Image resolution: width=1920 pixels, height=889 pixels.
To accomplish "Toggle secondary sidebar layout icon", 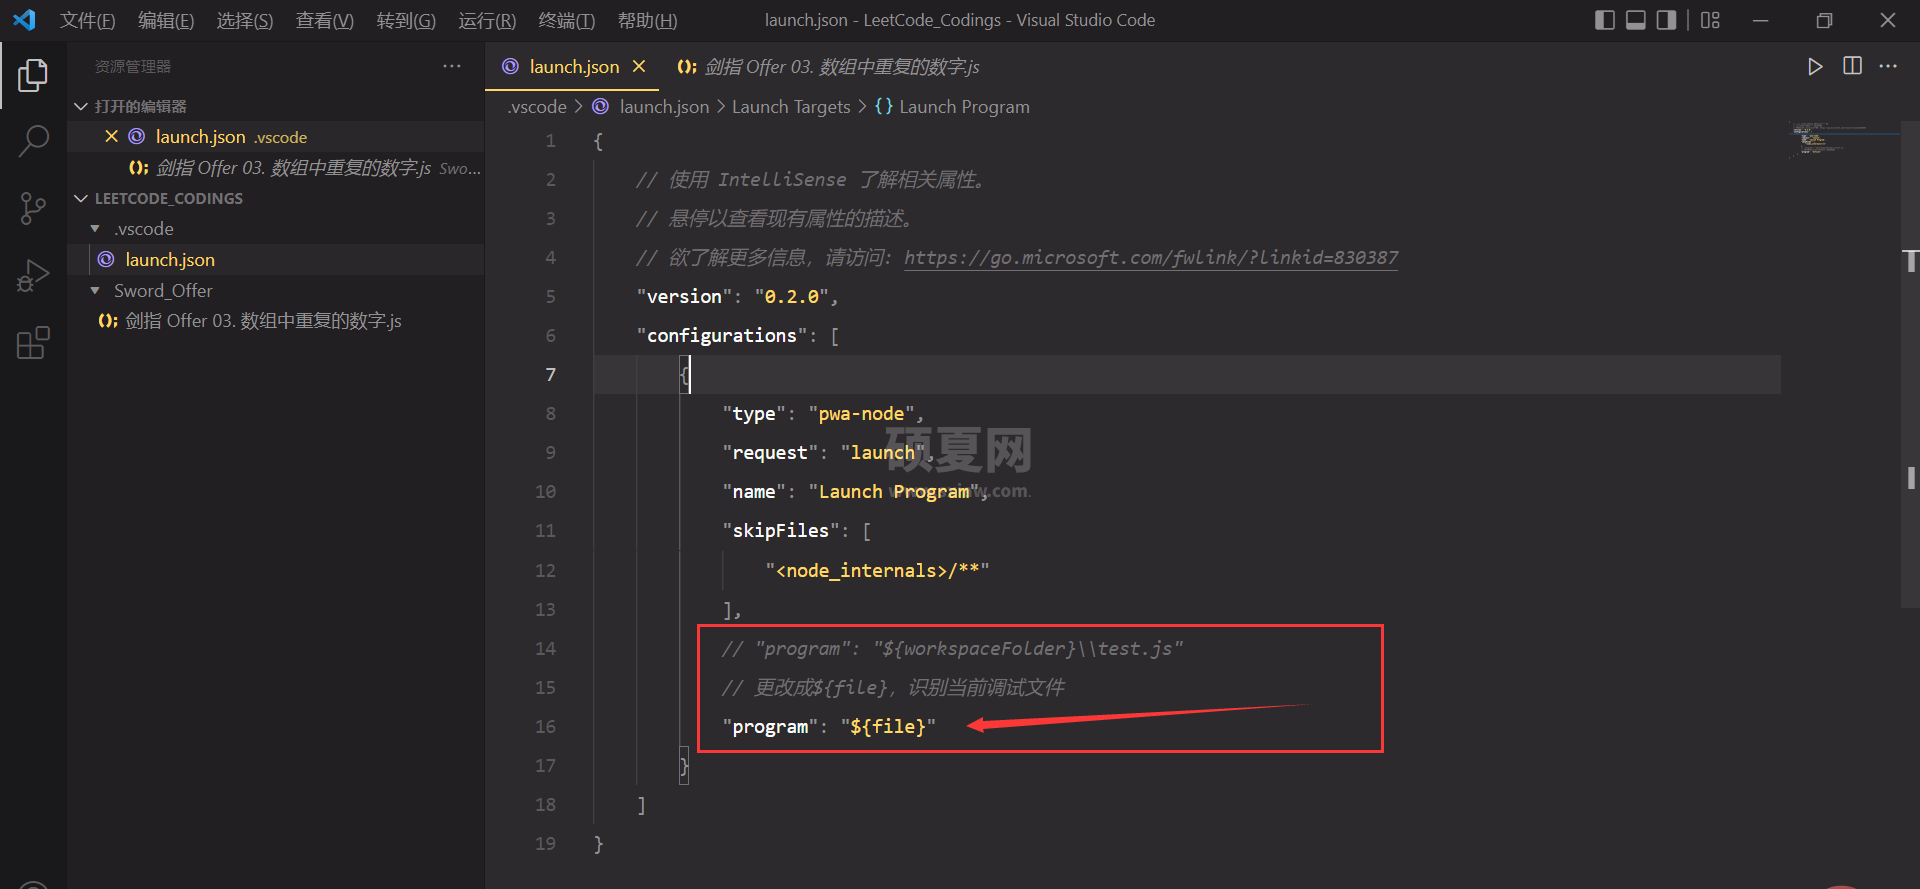I will (1666, 20).
